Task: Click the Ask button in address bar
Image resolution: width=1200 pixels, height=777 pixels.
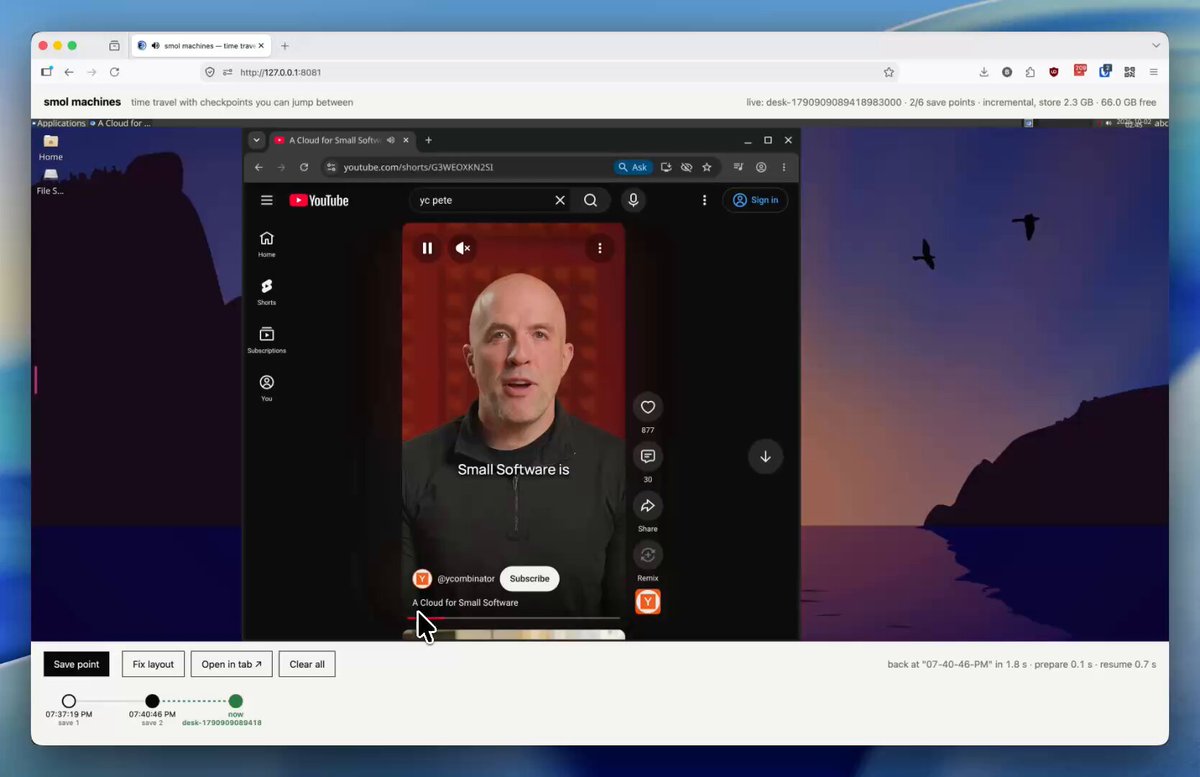Action: (633, 167)
